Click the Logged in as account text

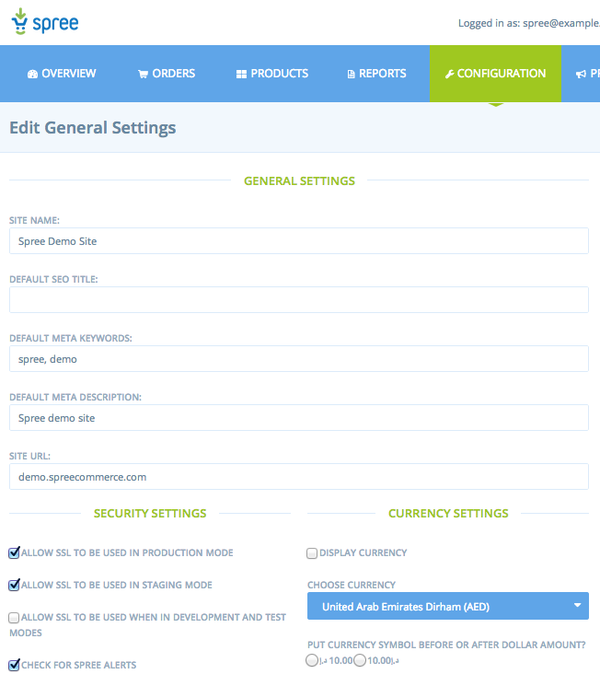[529, 23]
